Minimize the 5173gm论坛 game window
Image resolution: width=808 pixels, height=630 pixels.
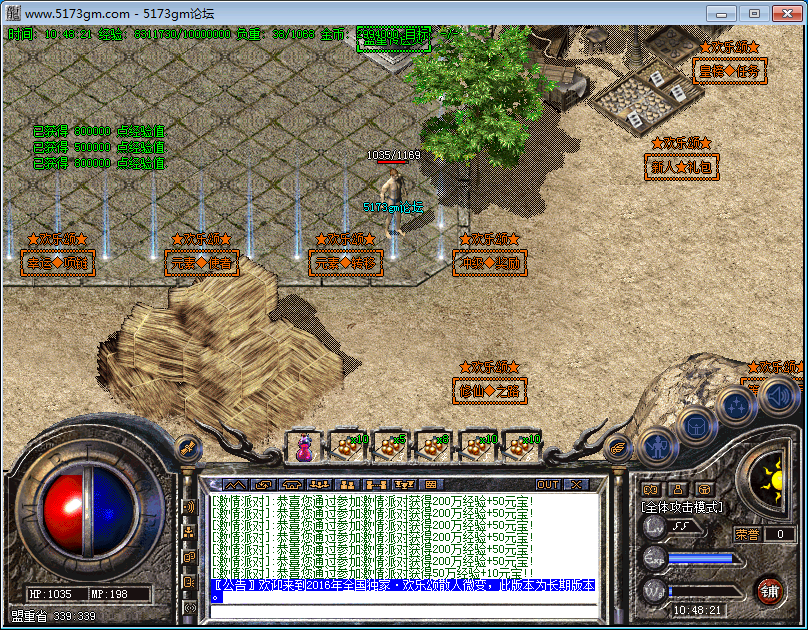[x=721, y=13]
